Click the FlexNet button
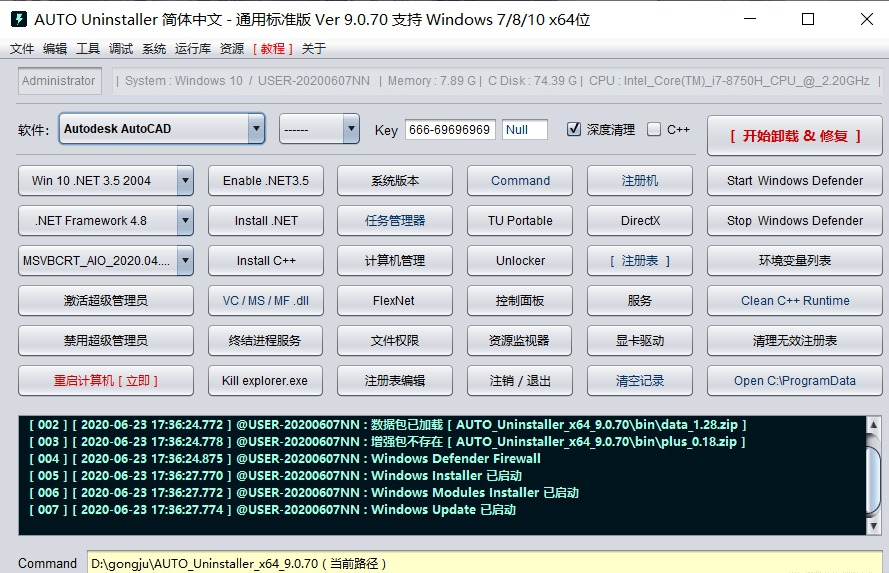 tap(395, 300)
